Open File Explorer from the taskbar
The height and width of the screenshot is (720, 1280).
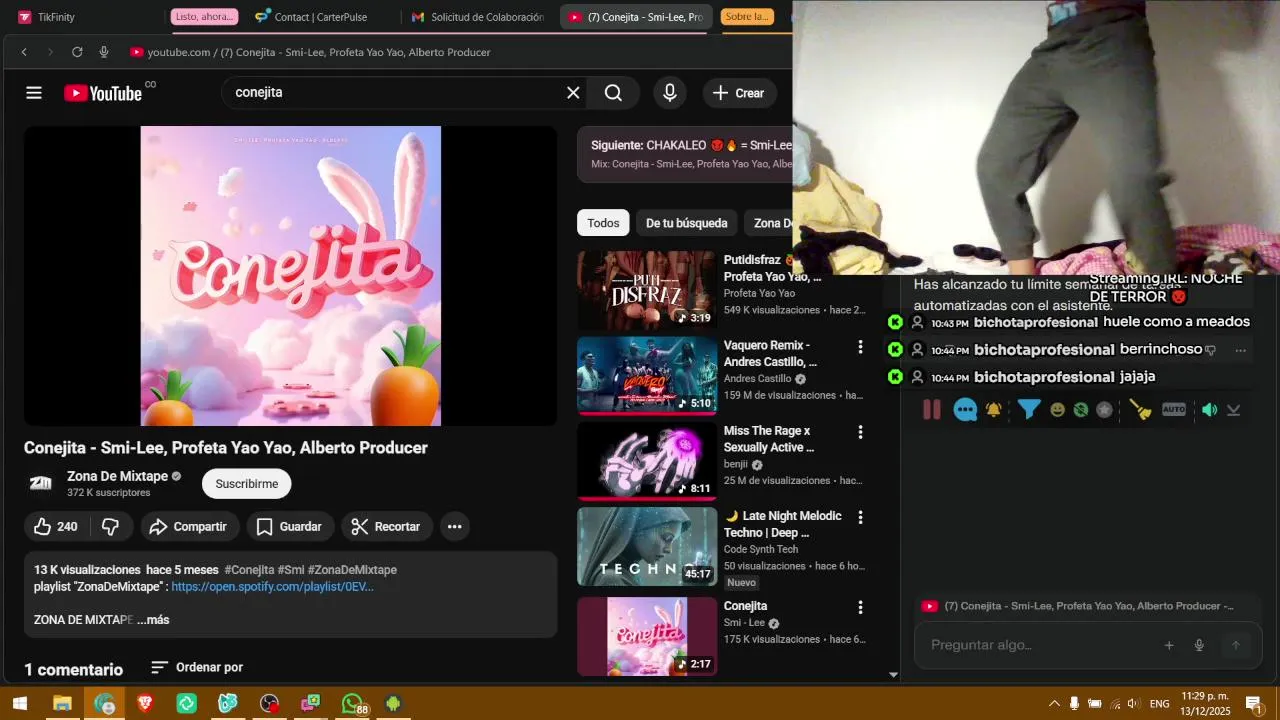tap(62, 703)
